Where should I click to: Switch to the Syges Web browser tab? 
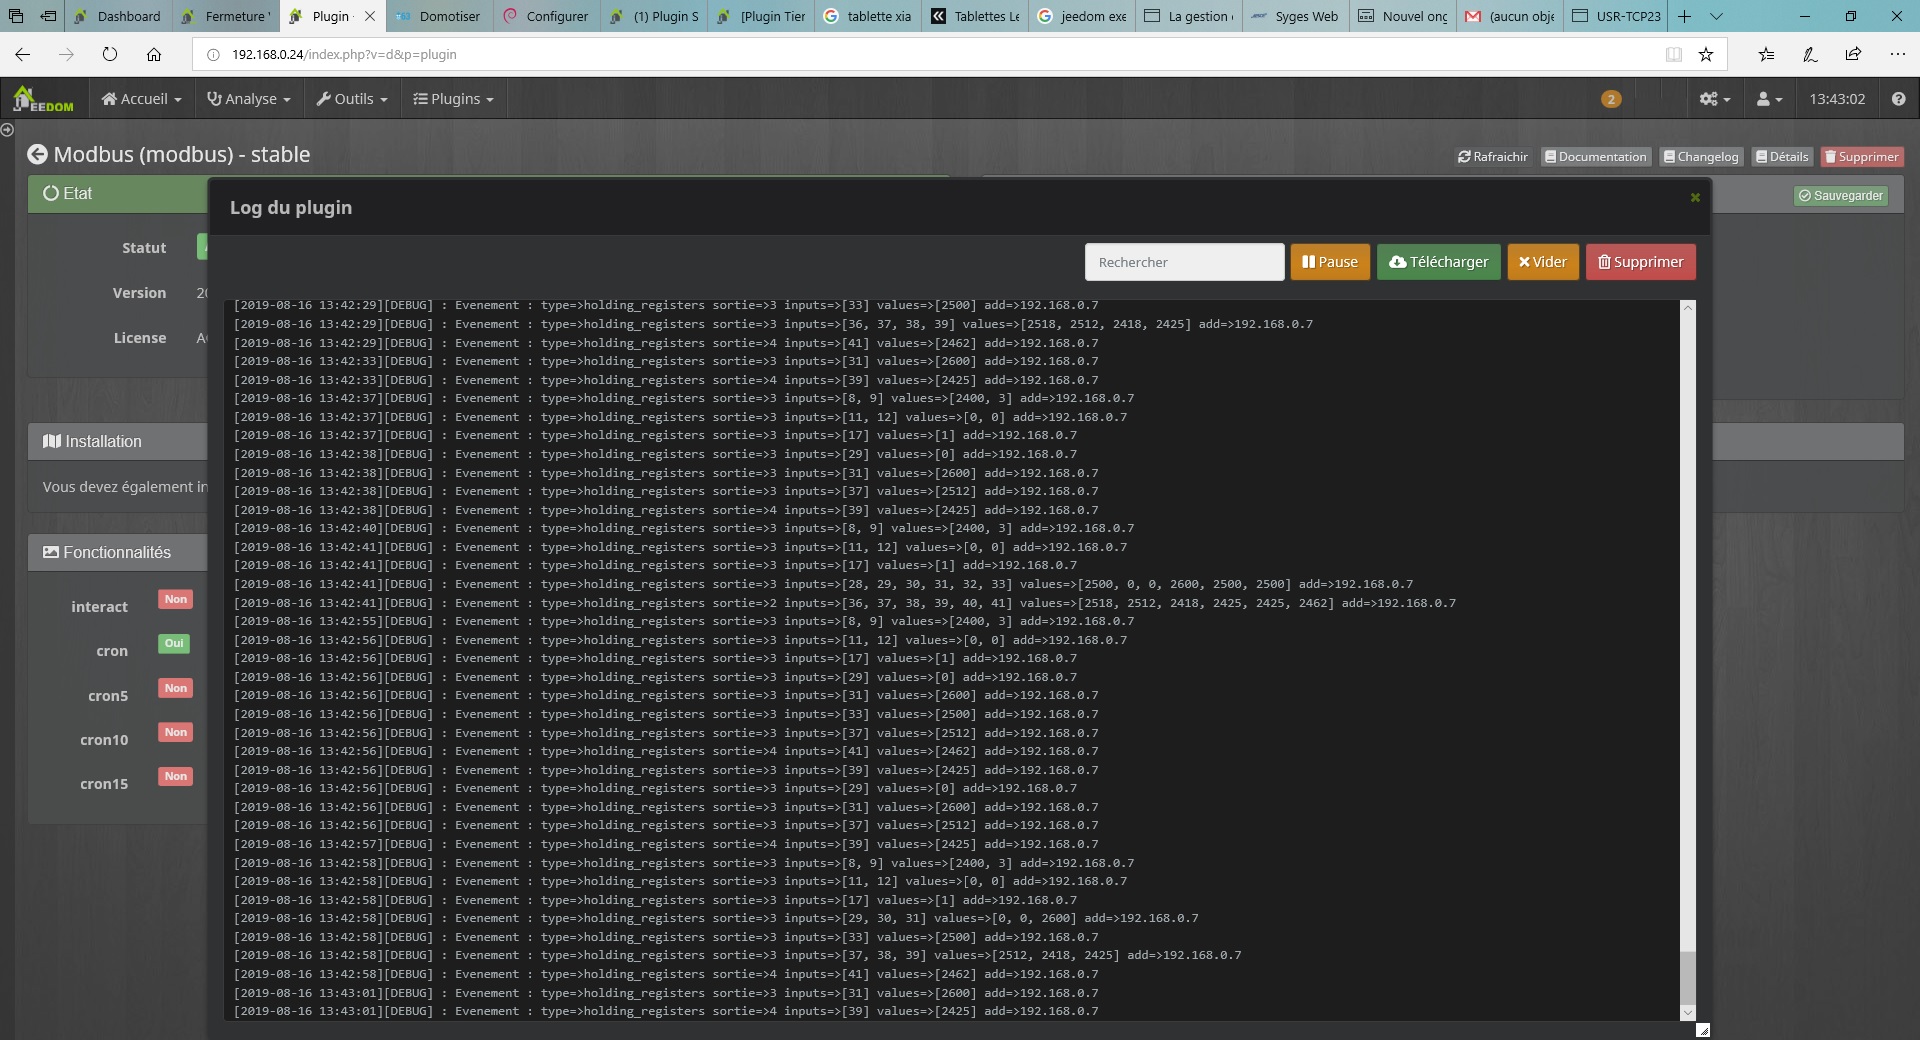(x=1296, y=16)
